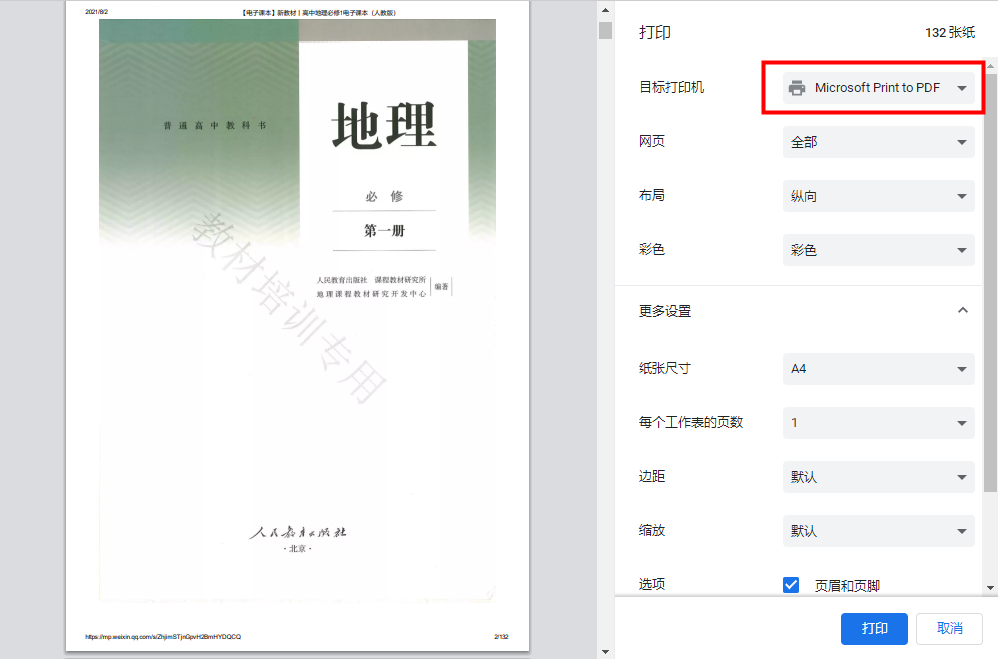
Task: Click the blue 打印 button
Action: [x=874, y=629]
